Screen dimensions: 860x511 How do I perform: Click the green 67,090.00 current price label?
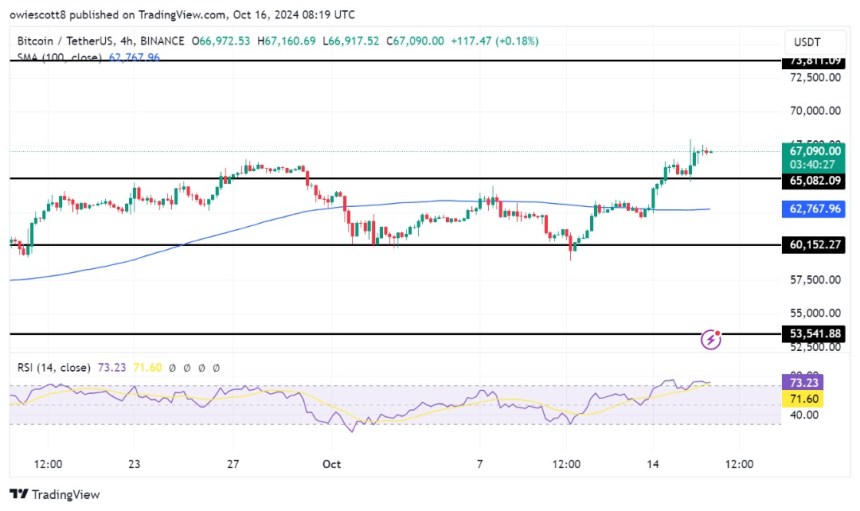814,151
